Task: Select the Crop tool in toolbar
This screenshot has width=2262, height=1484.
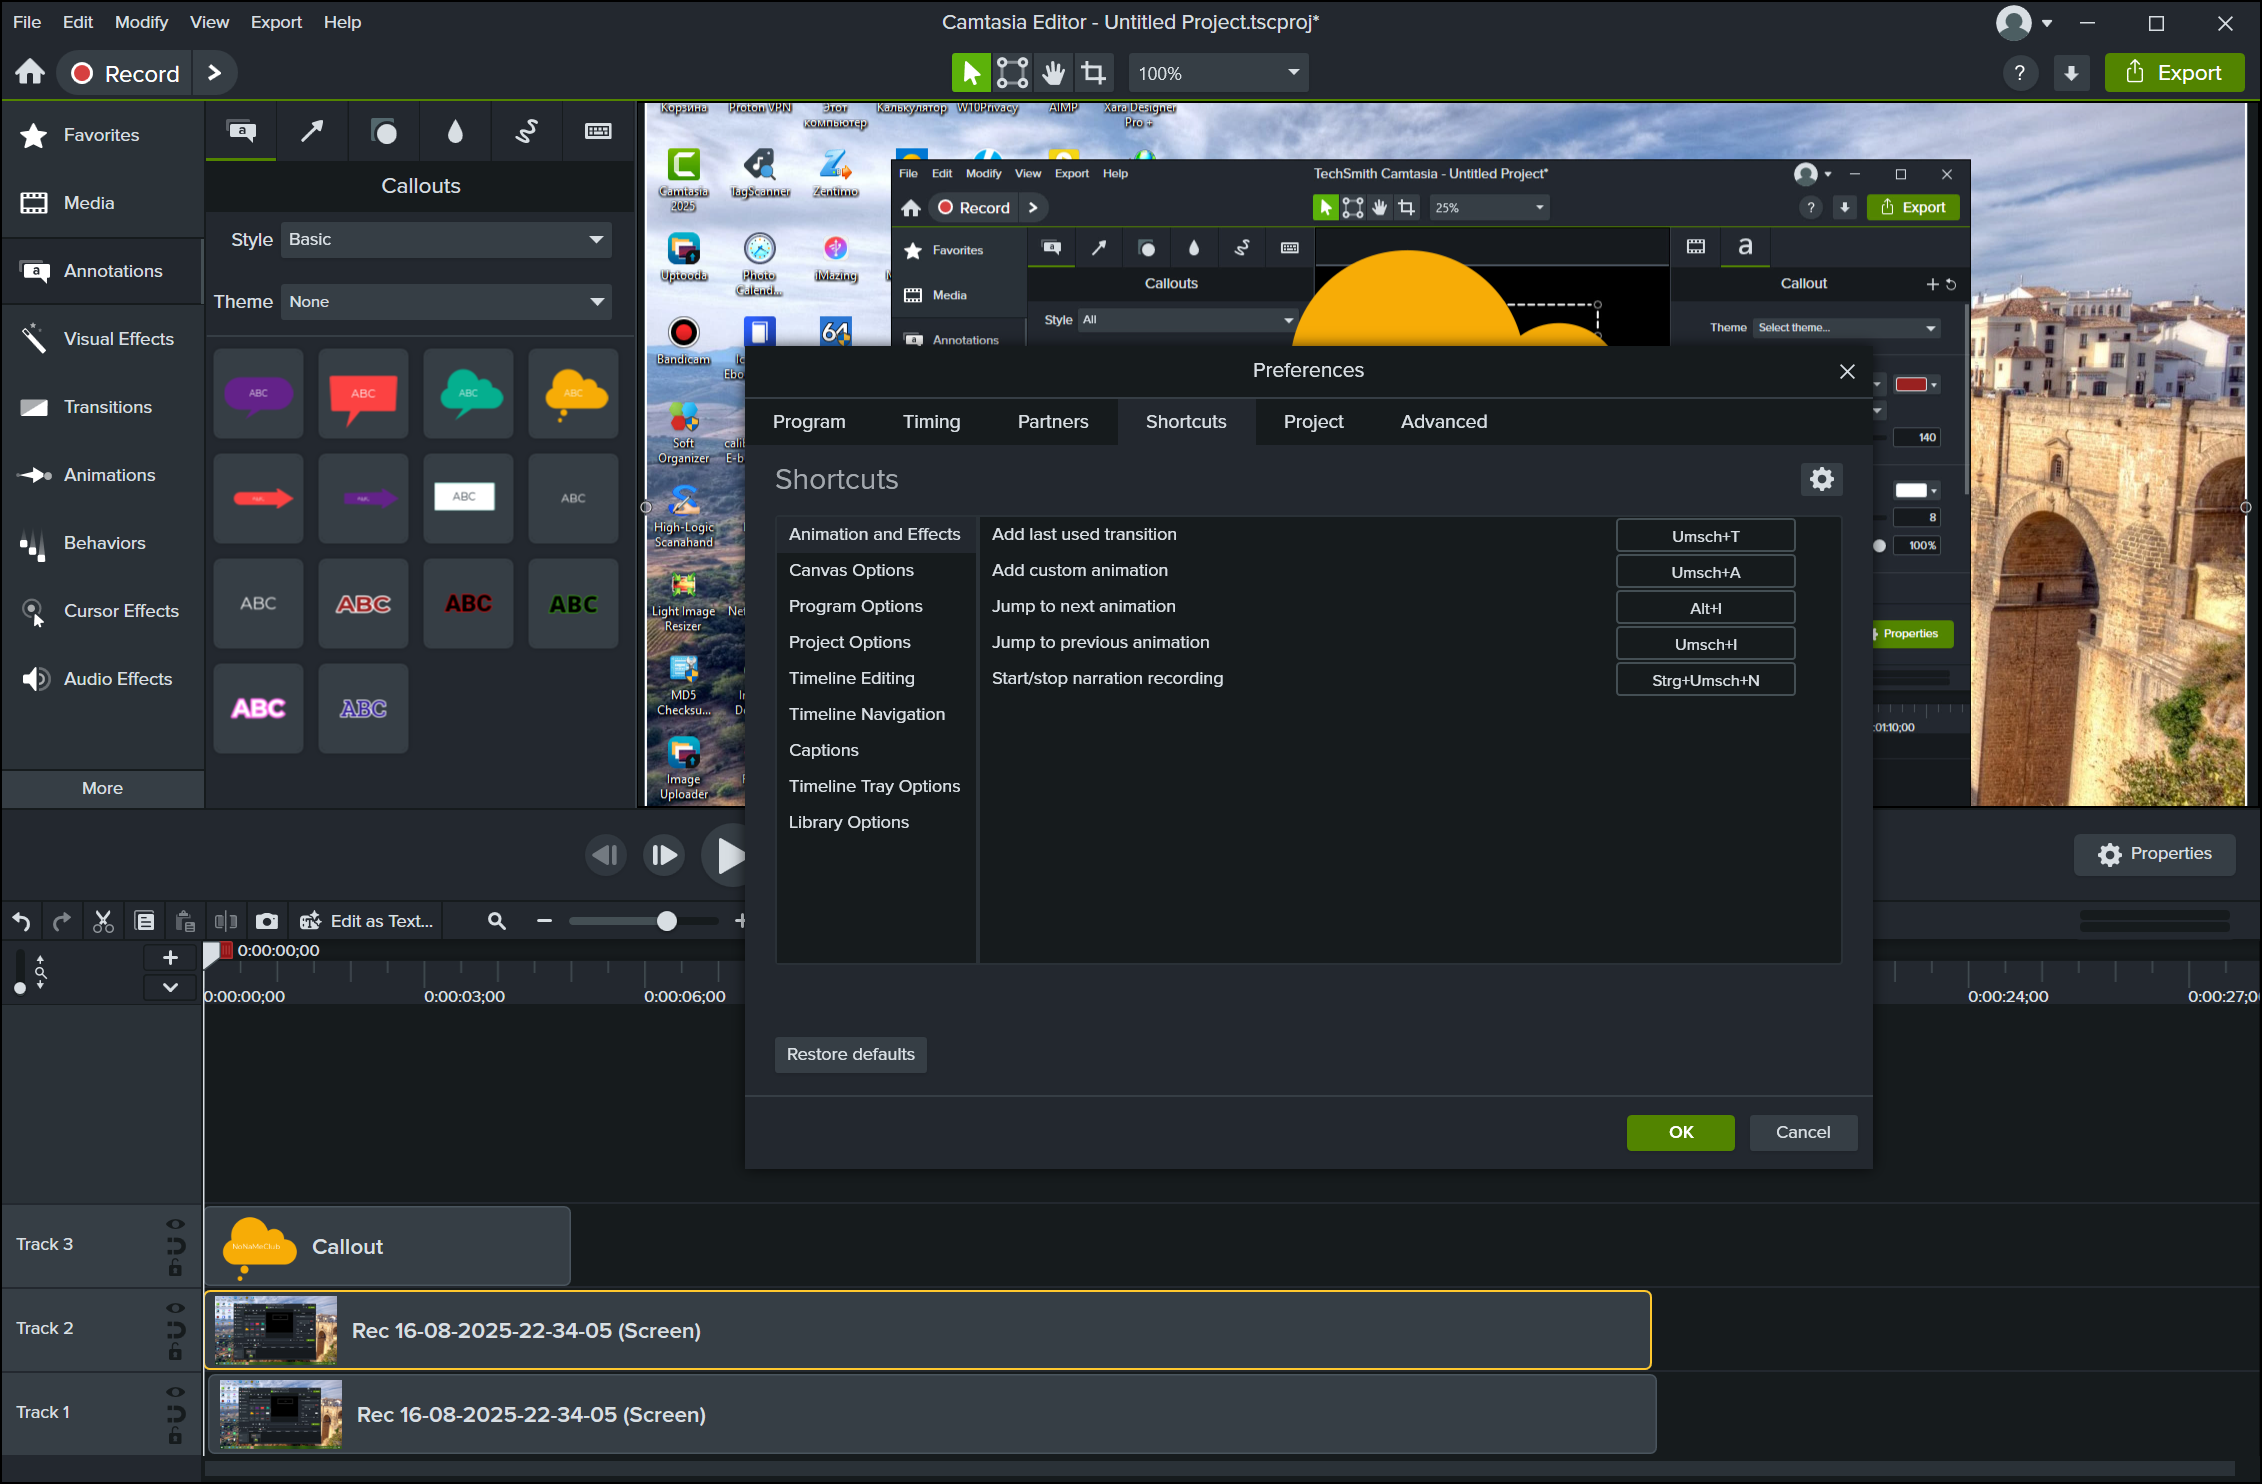Action: (x=1094, y=73)
